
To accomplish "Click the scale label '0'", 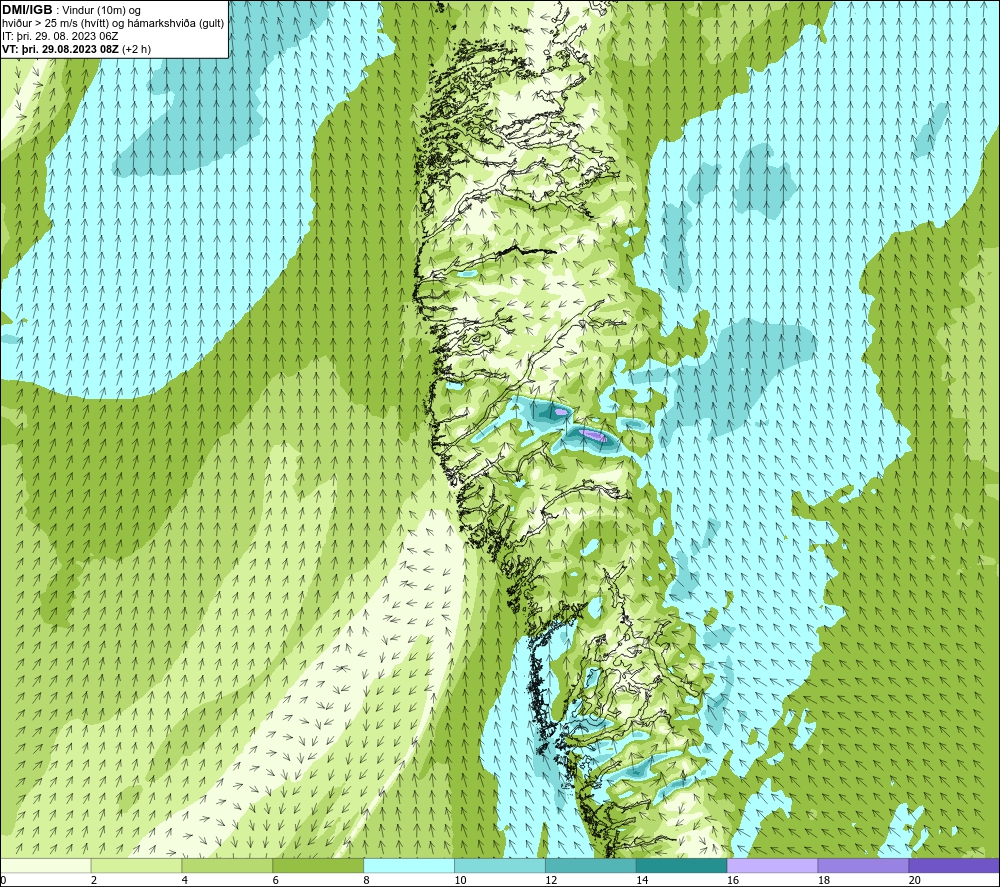I will pos(3,880).
